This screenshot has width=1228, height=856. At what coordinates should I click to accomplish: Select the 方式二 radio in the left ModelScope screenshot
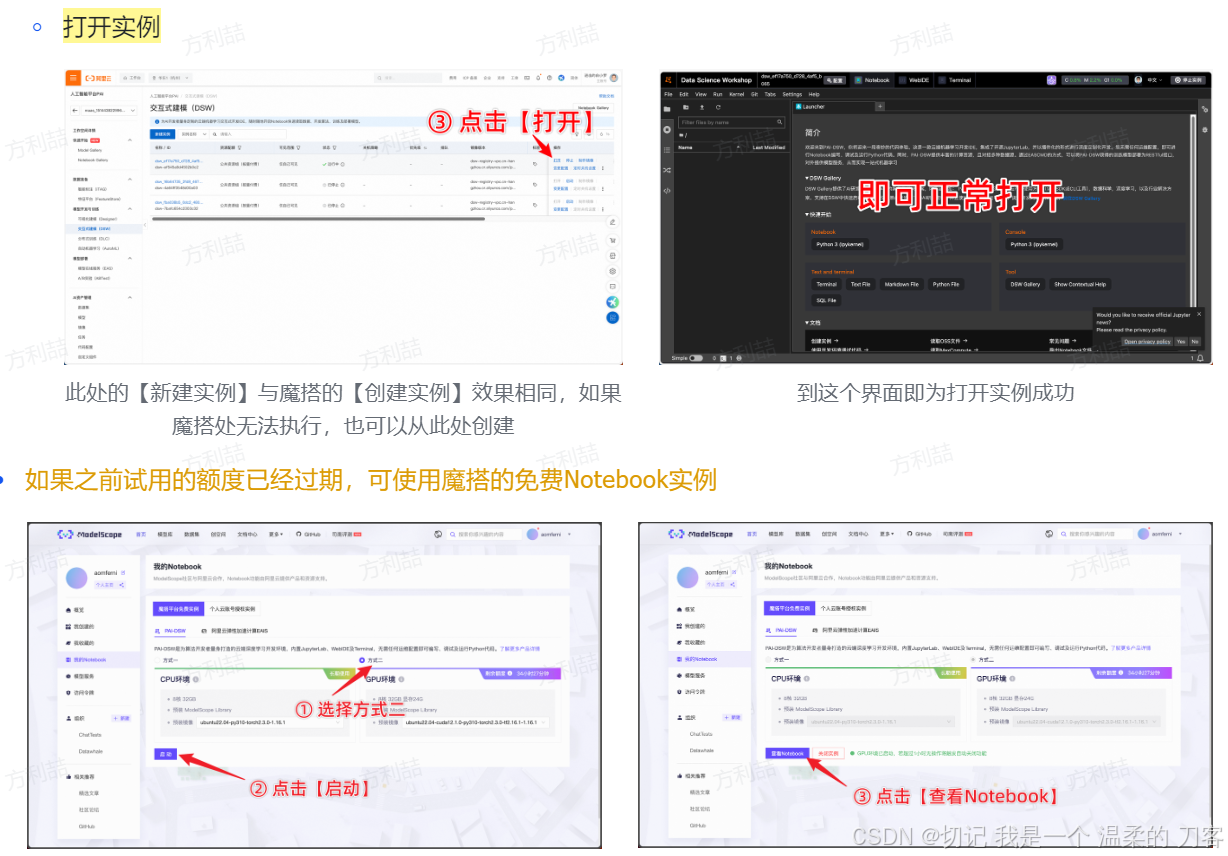click(x=361, y=661)
